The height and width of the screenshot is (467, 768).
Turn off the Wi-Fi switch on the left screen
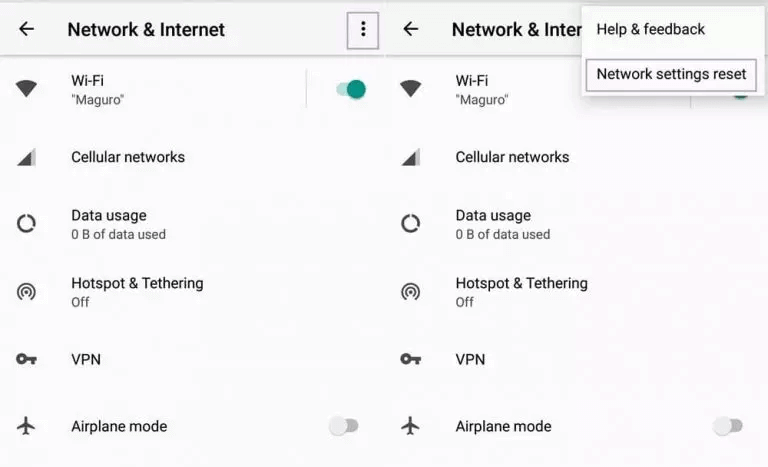point(351,89)
